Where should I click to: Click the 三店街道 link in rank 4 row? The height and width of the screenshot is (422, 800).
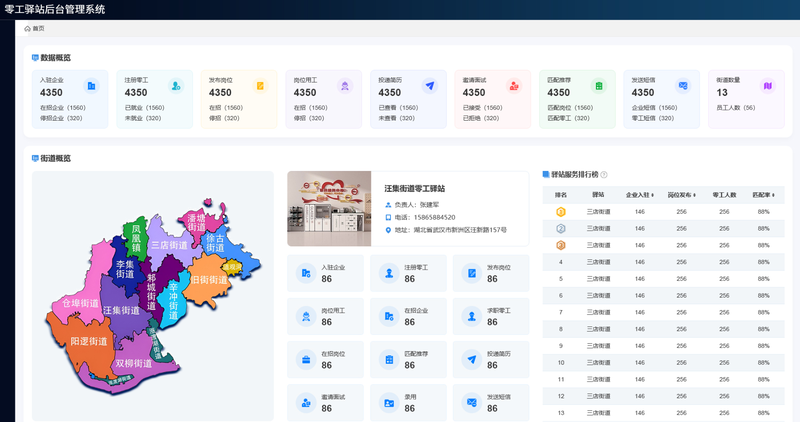point(598,262)
